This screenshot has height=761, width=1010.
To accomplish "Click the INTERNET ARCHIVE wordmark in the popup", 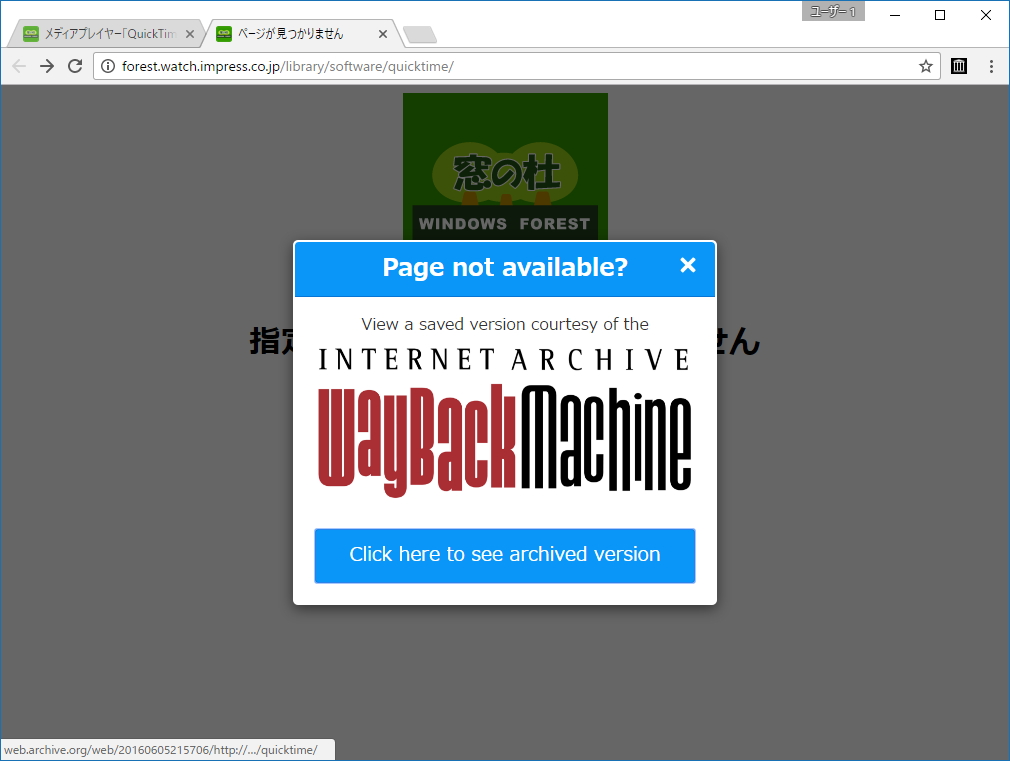I will click(x=504, y=359).
